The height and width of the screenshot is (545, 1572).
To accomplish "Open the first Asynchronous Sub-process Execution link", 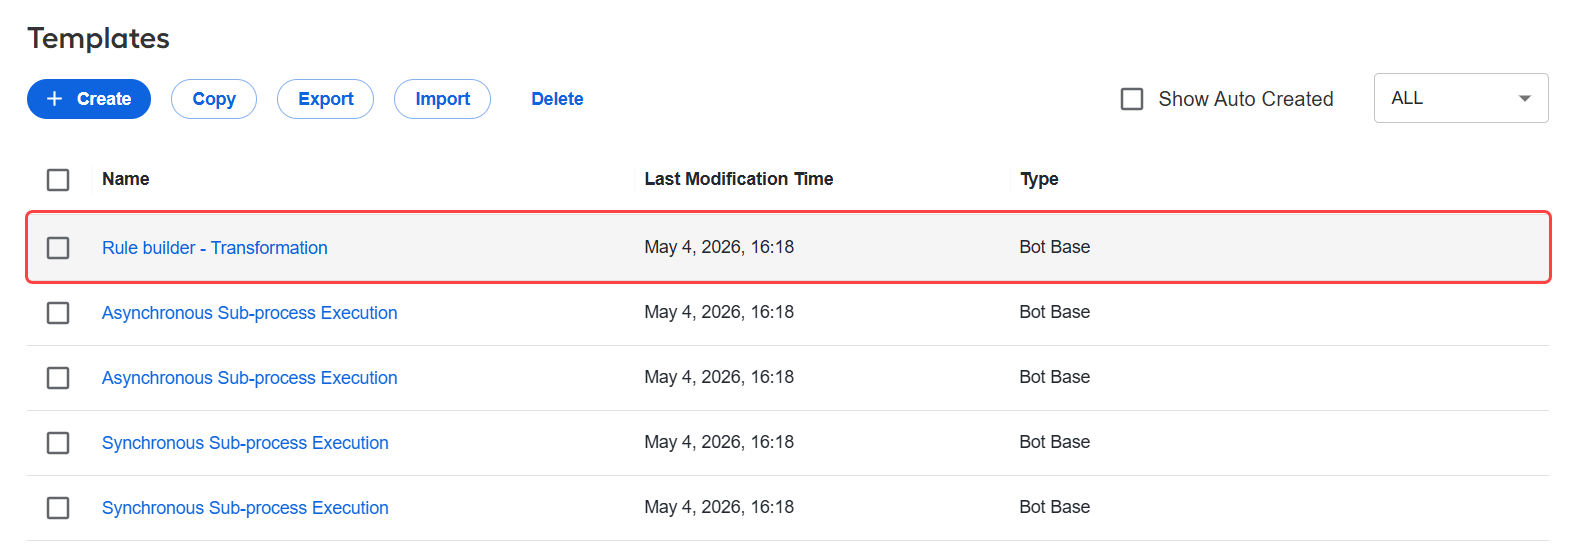I will pos(250,313).
